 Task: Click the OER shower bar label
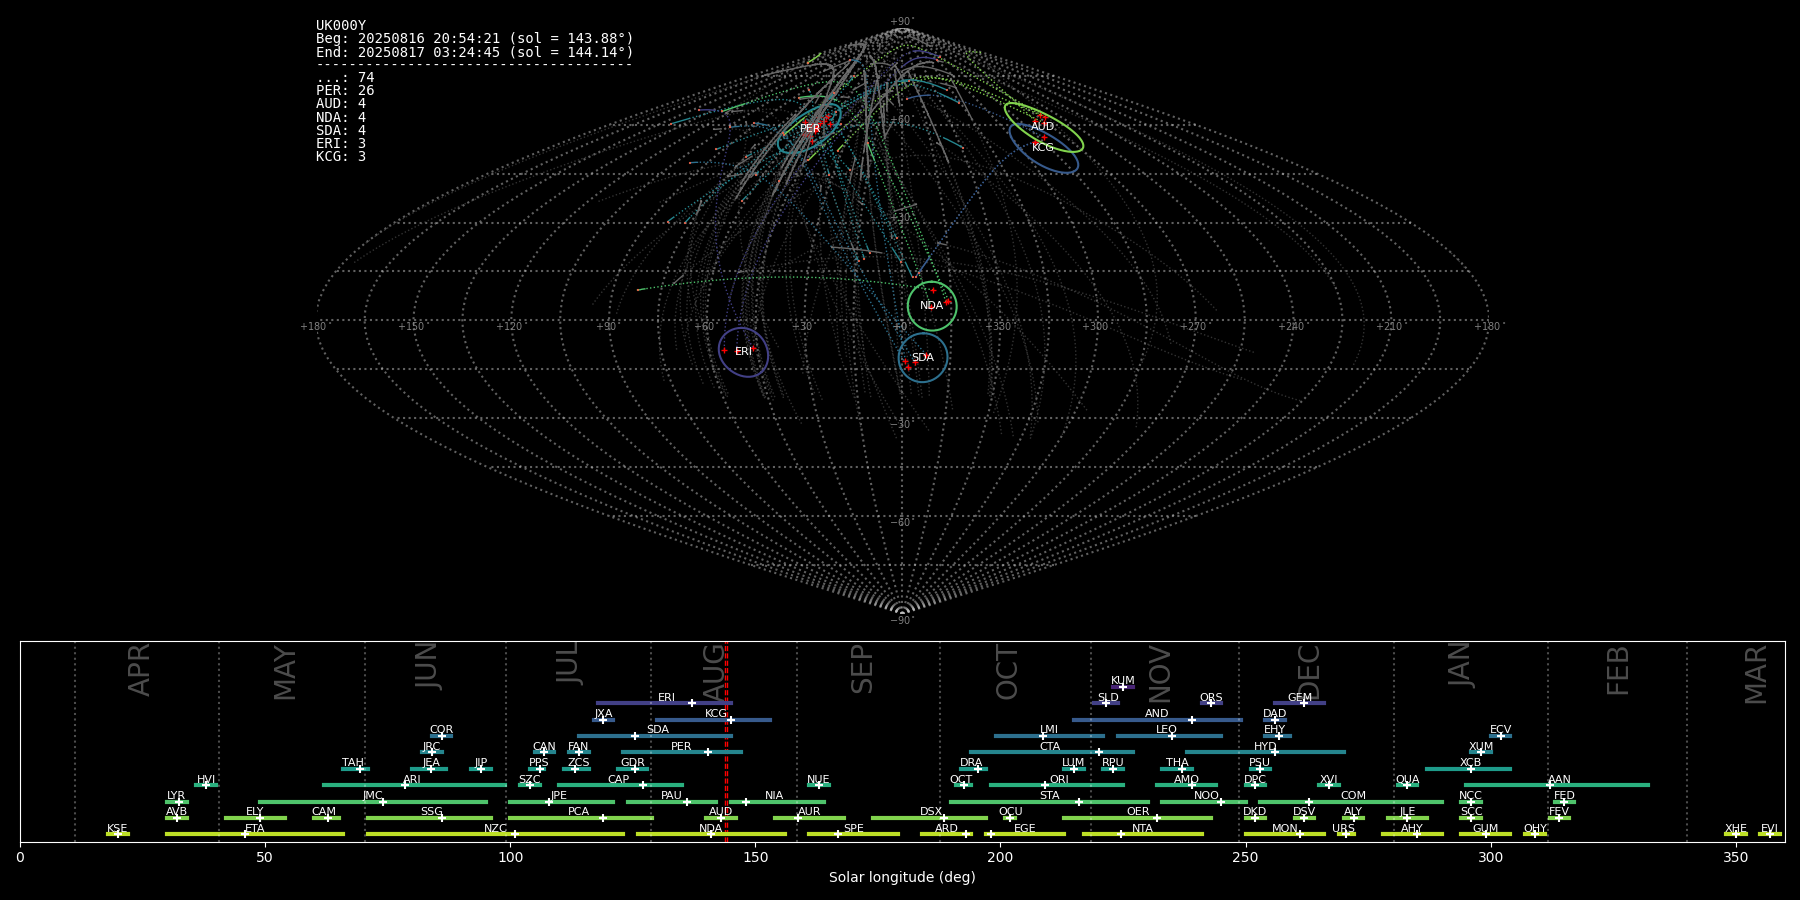pos(1138,812)
